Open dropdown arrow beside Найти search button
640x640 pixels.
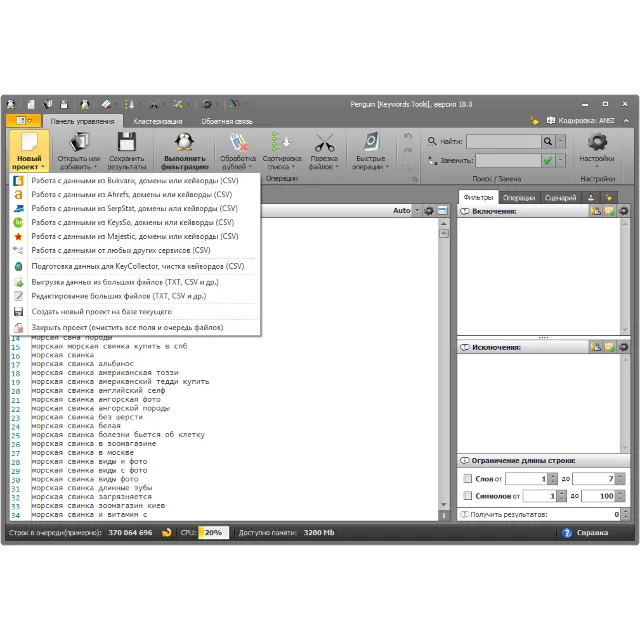click(560, 142)
